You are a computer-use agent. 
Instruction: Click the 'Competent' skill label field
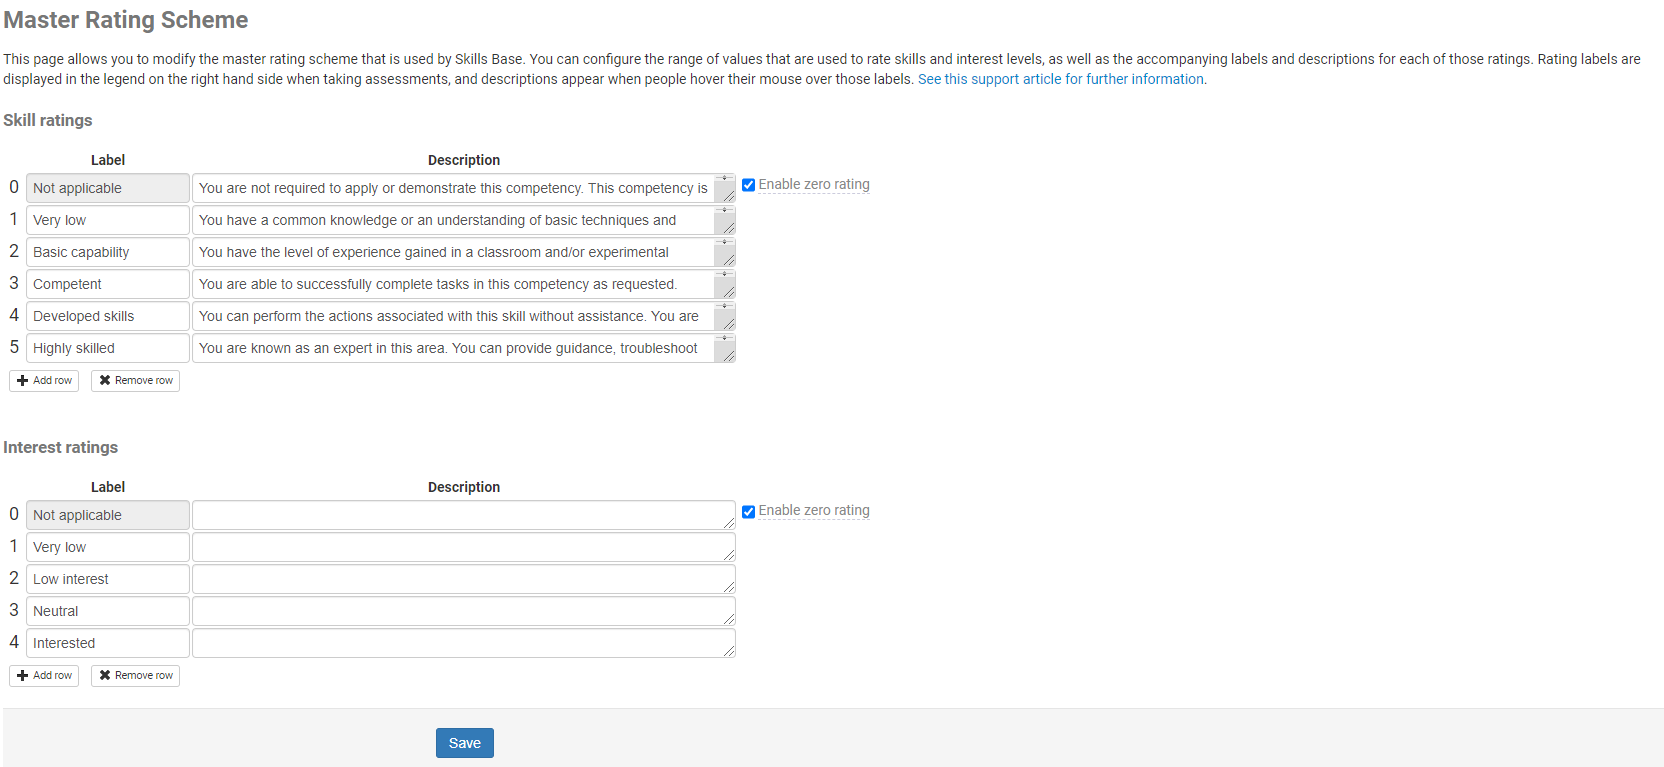coord(108,284)
